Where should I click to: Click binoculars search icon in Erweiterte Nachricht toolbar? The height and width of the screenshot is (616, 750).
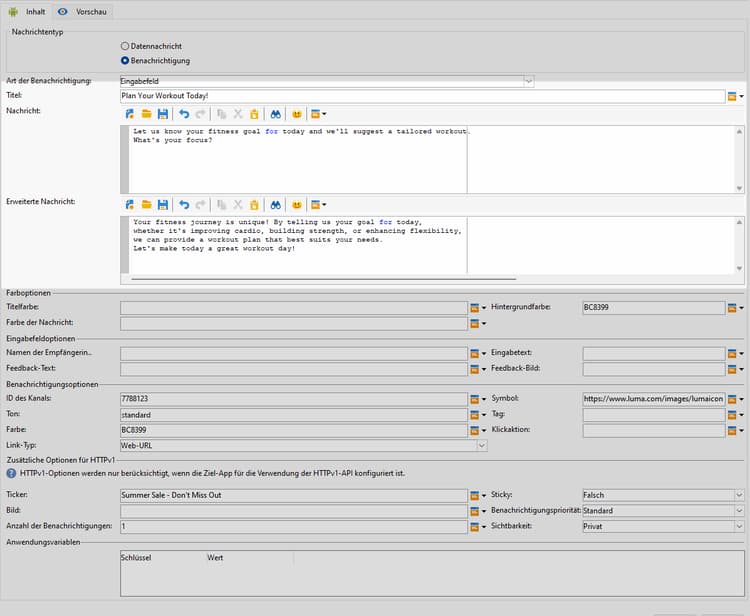[276, 204]
